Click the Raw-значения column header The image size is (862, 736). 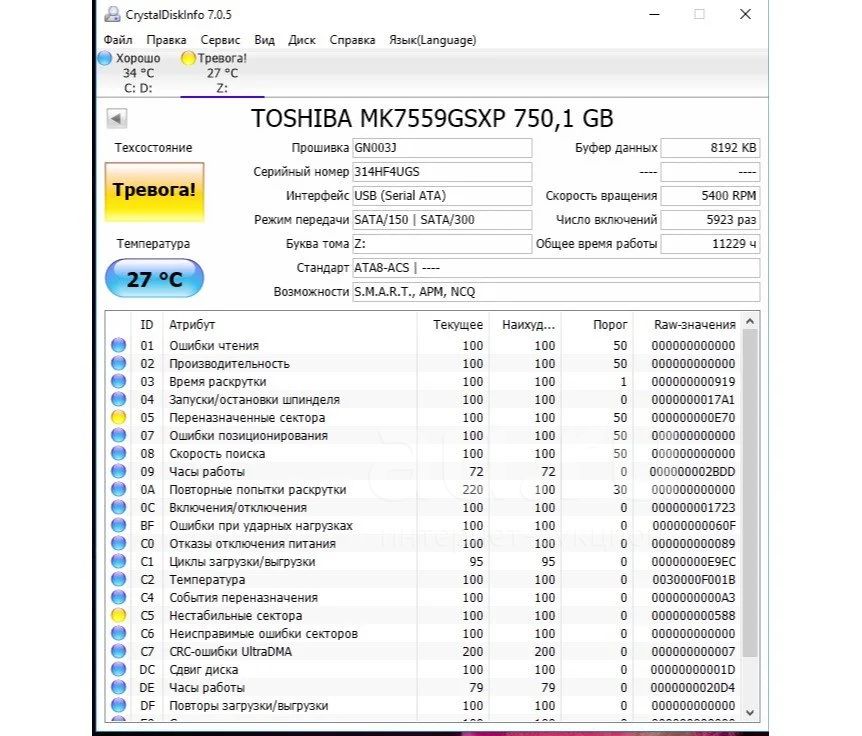pyautogui.click(x=688, y=325)
